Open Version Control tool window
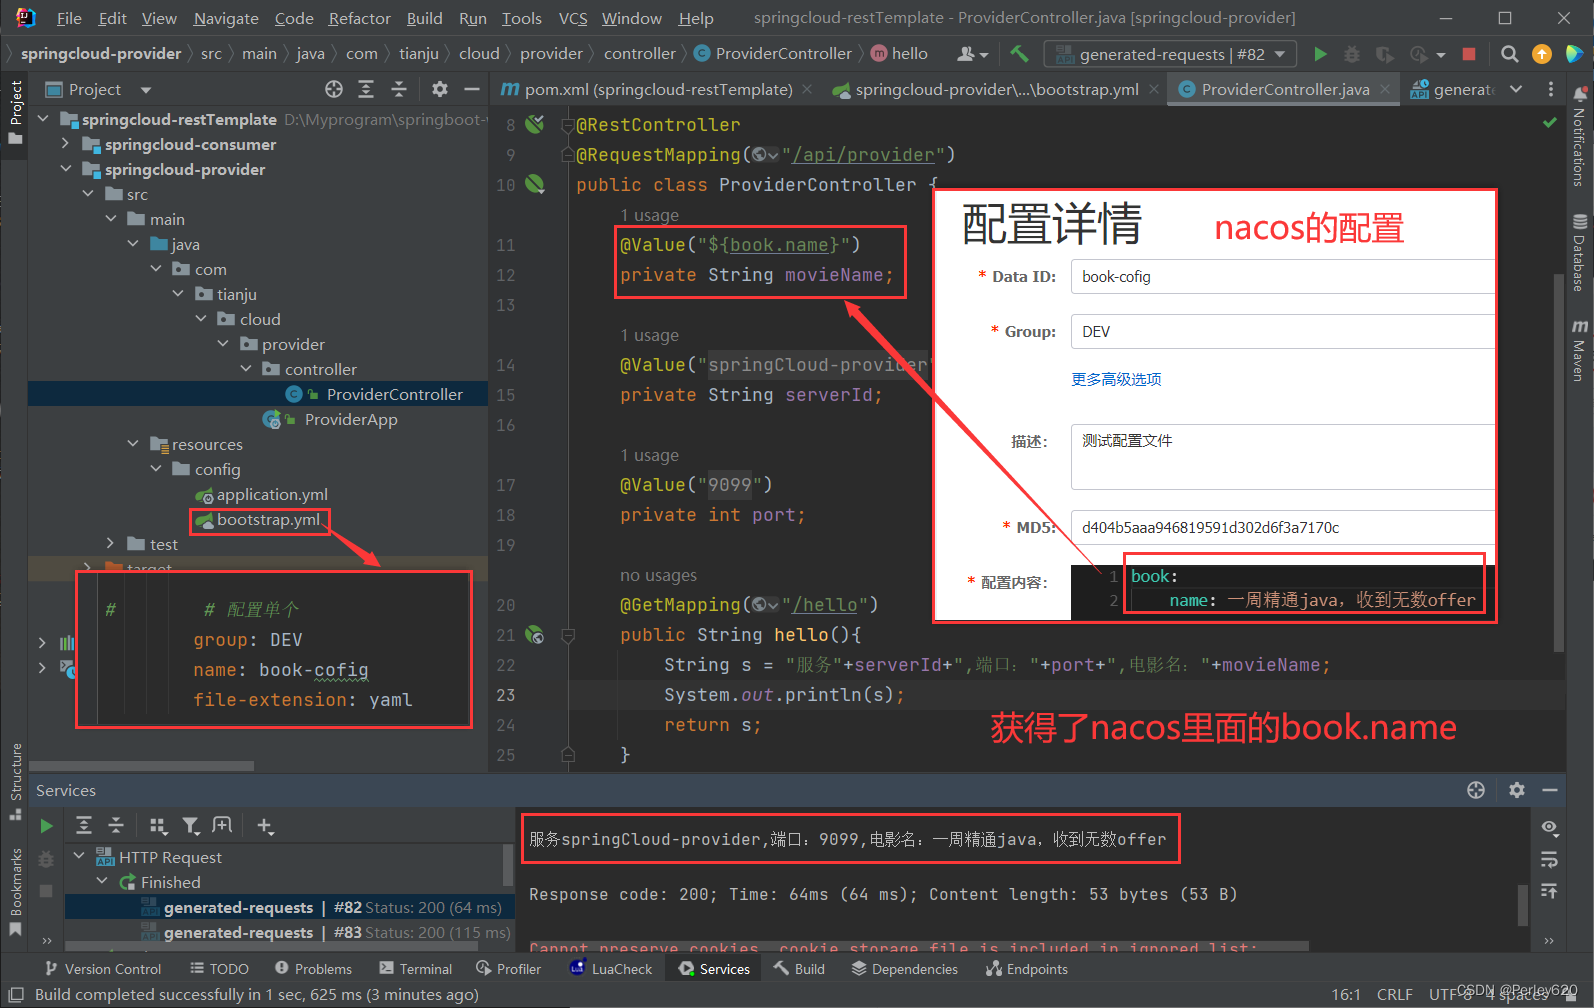 (103, 969)
